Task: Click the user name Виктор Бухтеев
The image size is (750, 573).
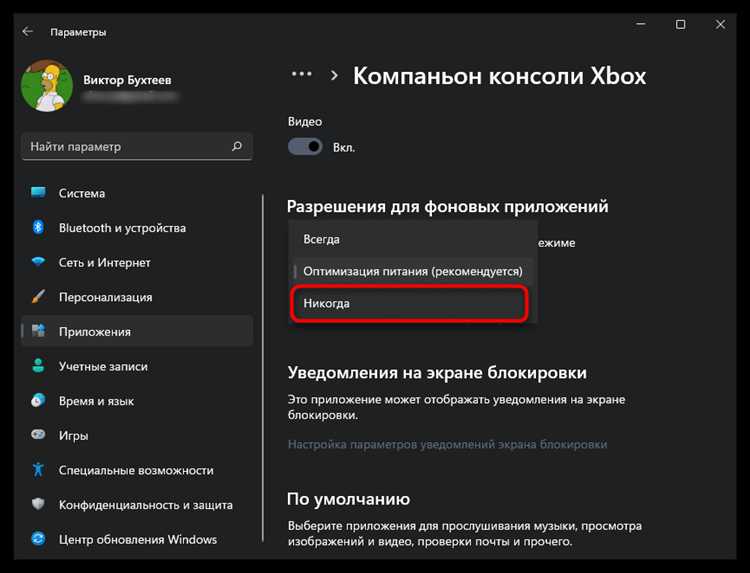Action: pos(127,80)
